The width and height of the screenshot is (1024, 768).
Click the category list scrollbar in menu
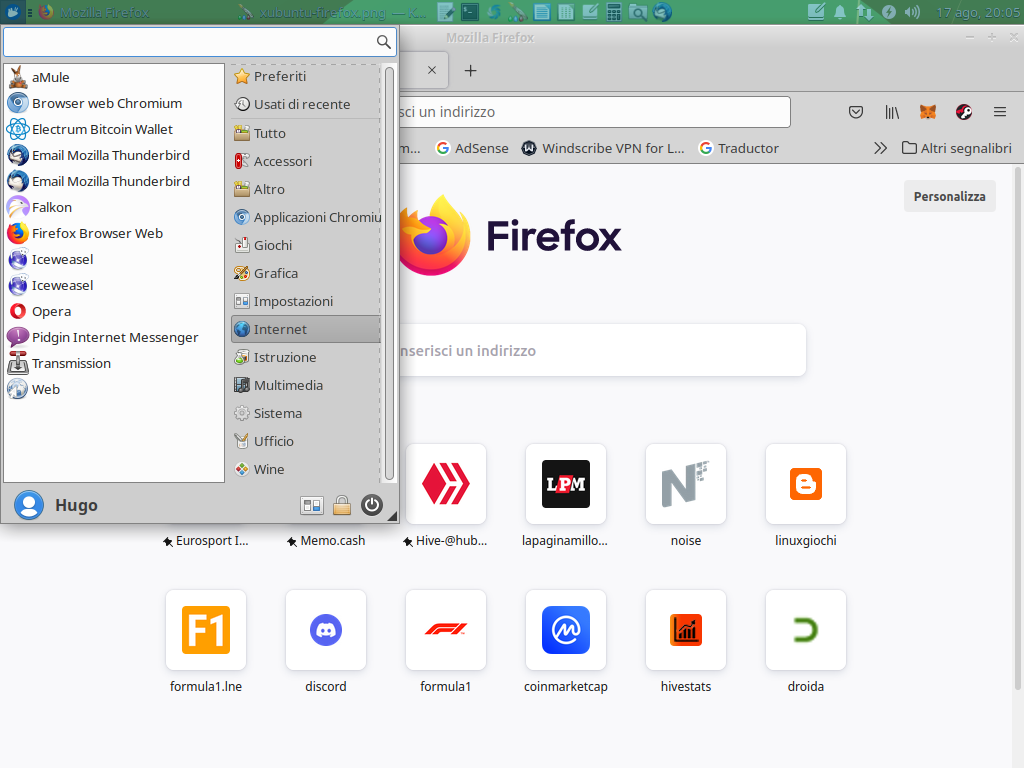pos(389,274)
